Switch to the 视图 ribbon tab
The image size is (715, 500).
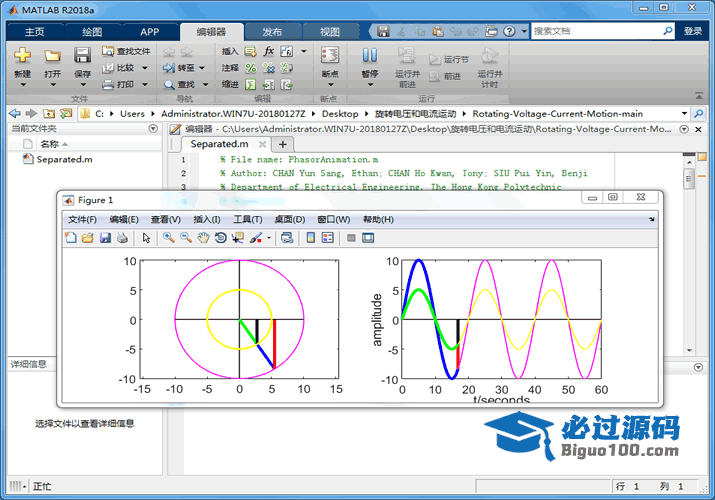[330, 31]
